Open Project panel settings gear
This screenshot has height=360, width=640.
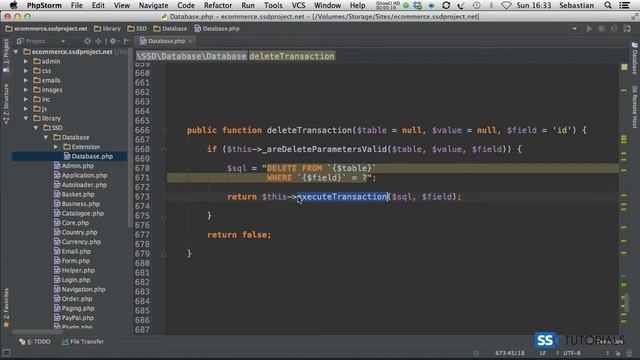113,41
